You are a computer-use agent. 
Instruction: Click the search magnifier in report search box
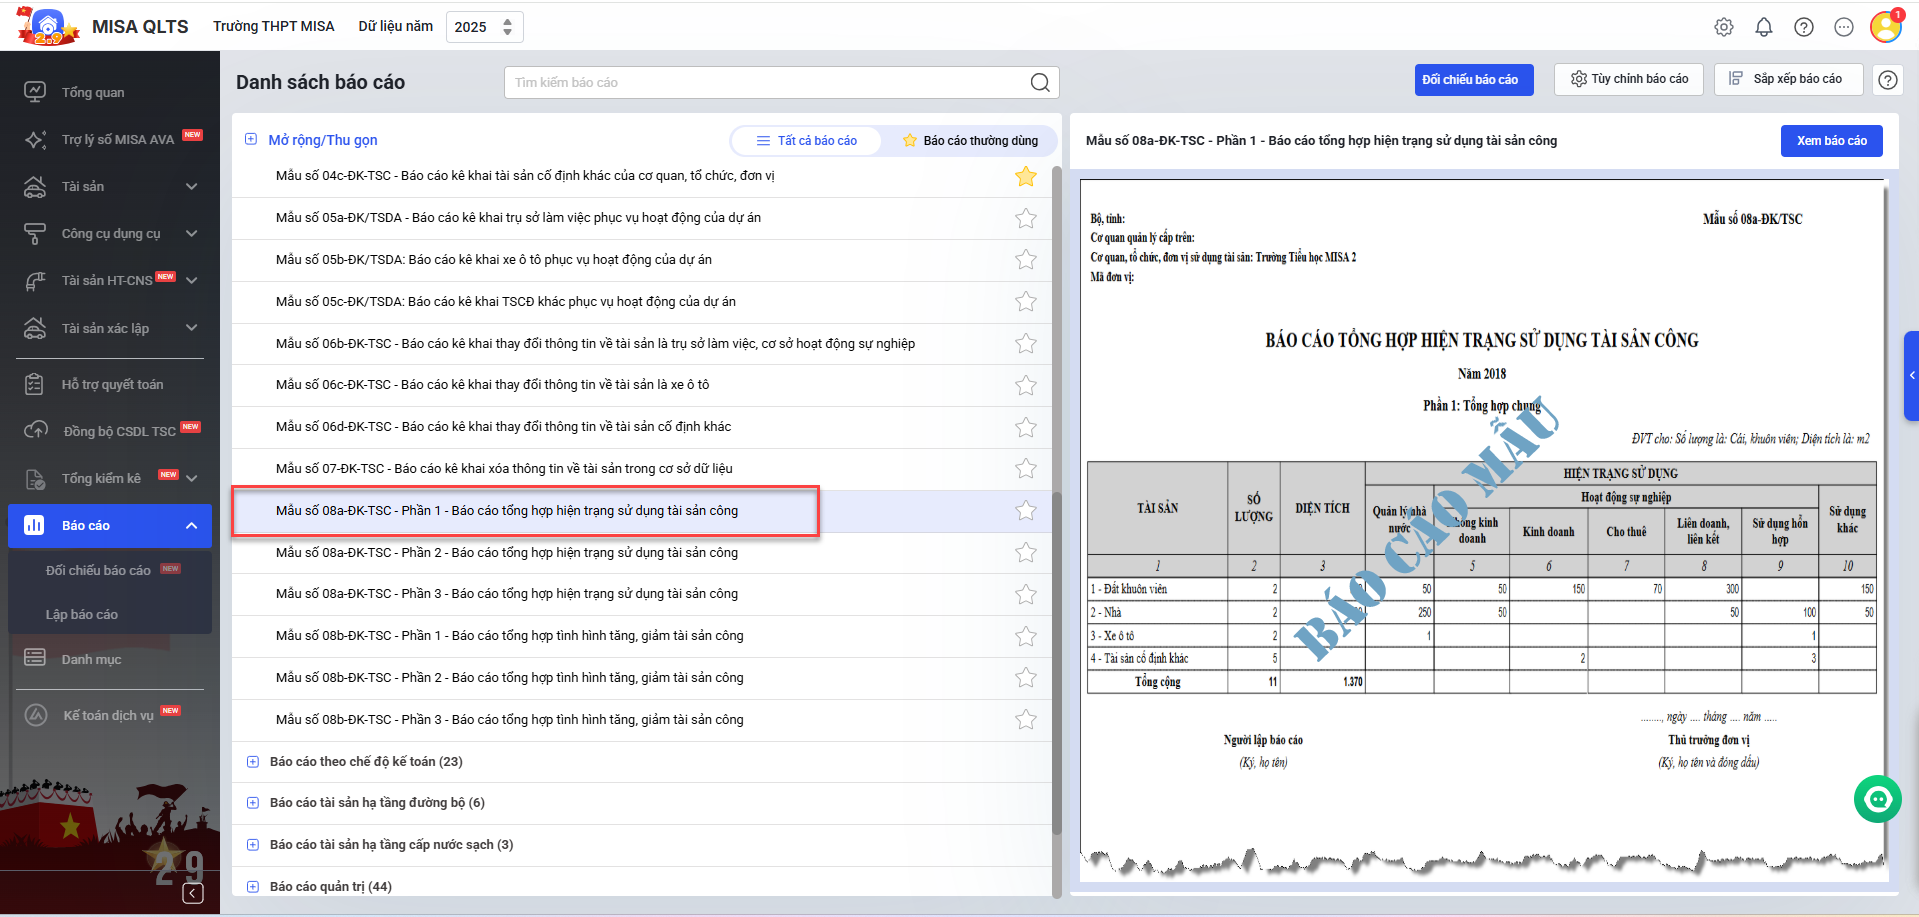click(1040, 82)
